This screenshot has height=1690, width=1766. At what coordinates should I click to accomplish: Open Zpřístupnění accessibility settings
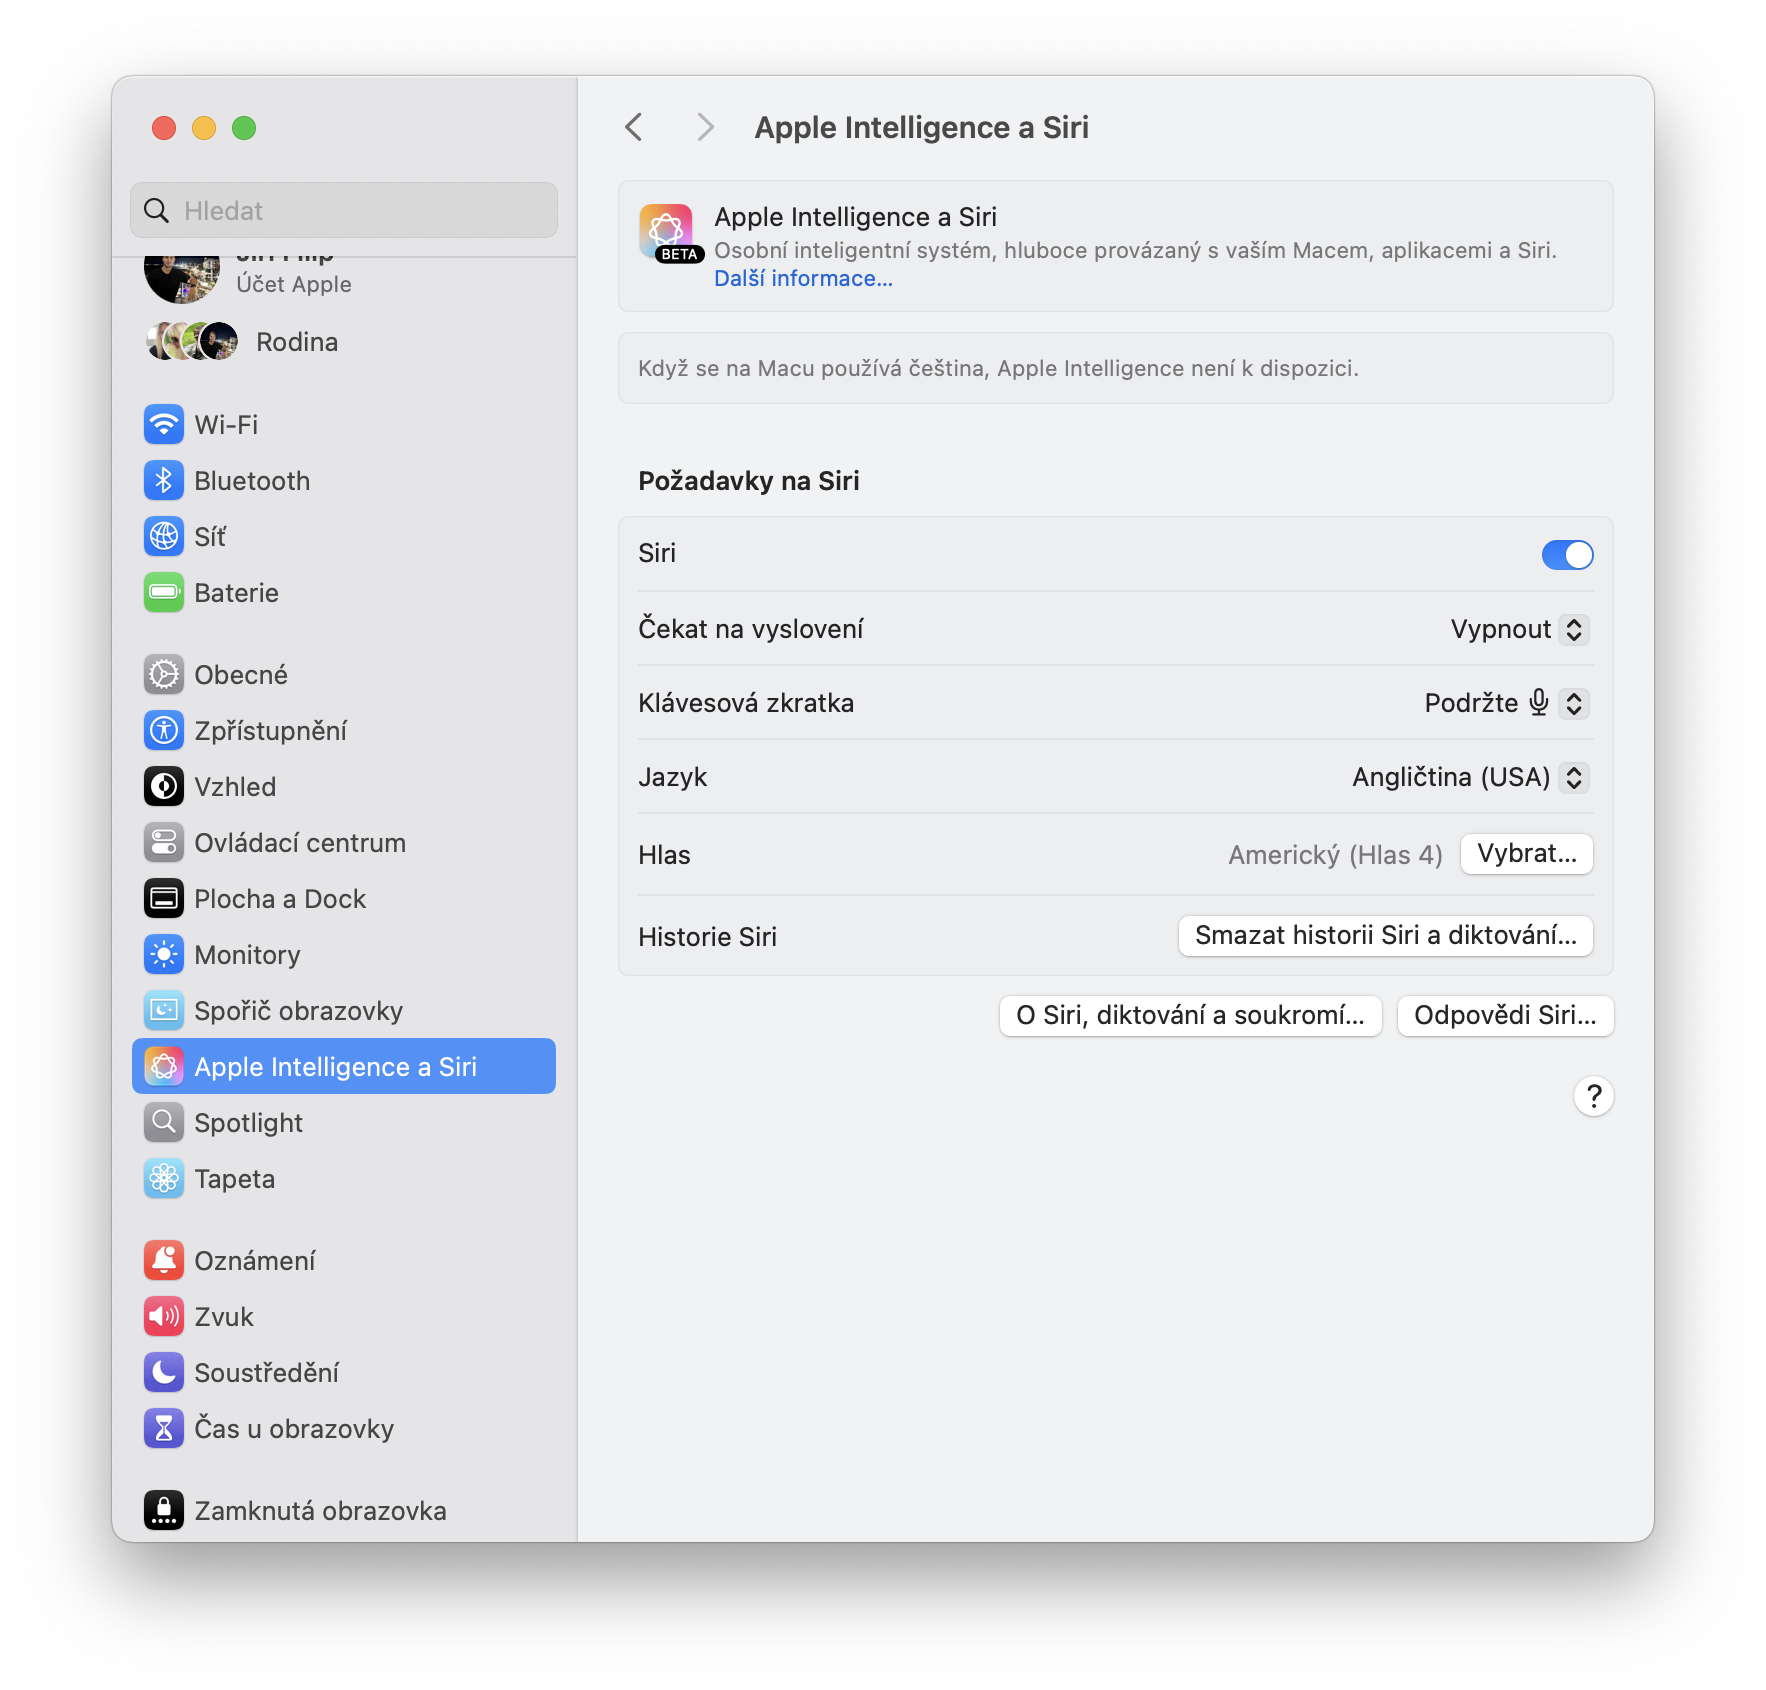344,731
